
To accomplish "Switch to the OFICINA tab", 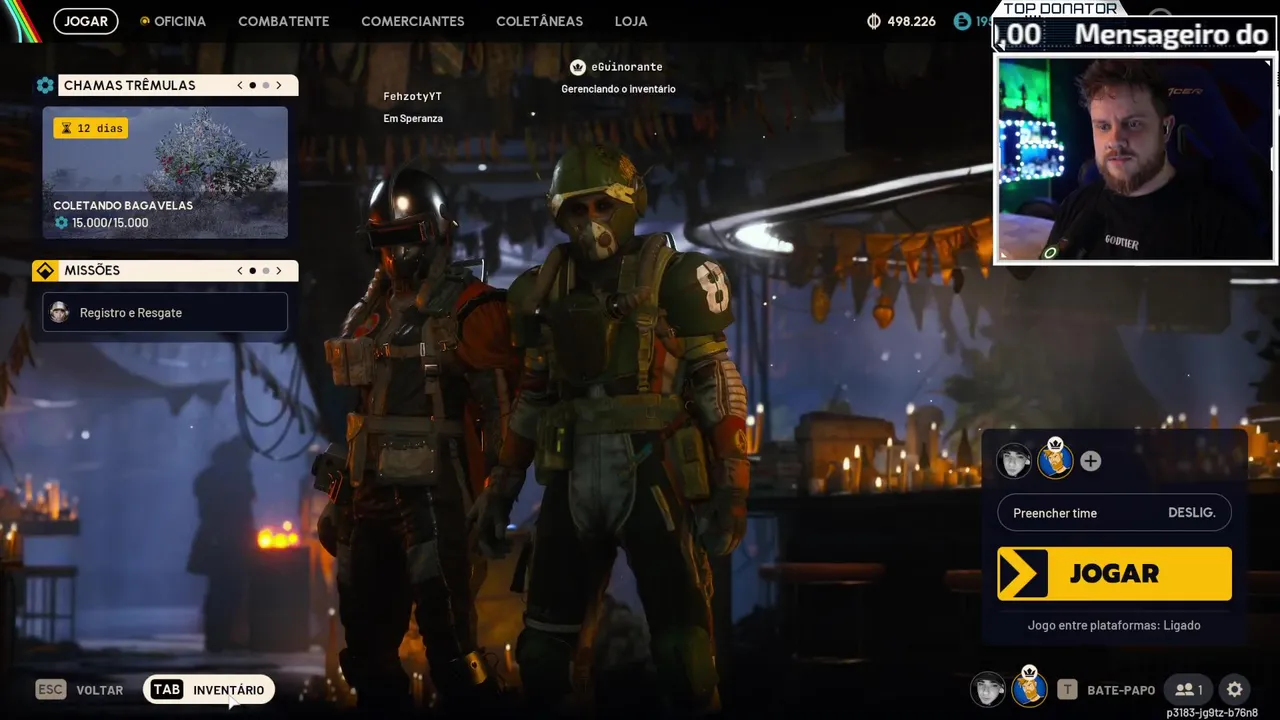I will tap(180, 21).
